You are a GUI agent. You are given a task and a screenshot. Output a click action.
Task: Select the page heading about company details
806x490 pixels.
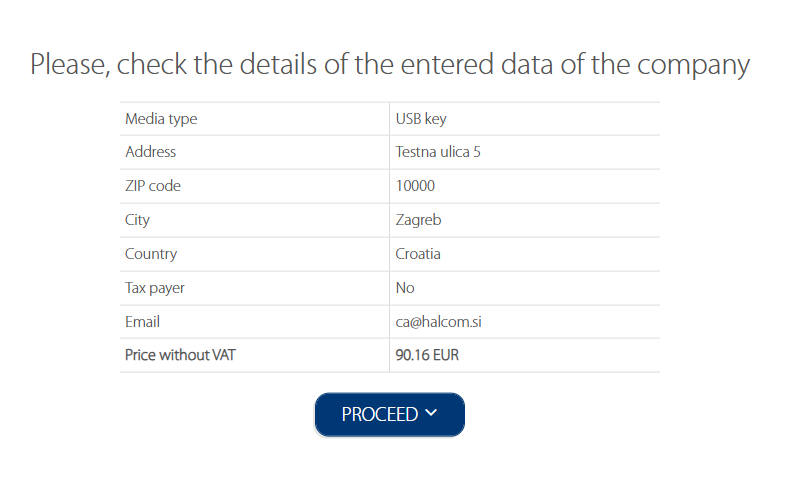(390, 65)
